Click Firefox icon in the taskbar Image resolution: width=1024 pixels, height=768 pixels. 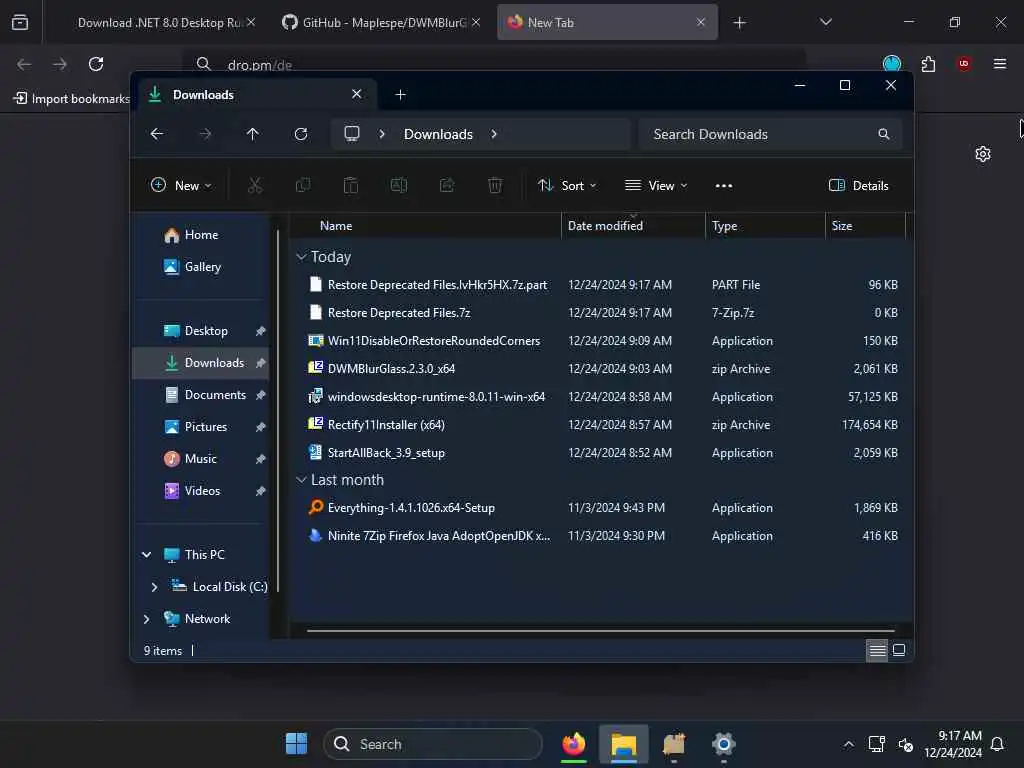(x=573, y=744)
